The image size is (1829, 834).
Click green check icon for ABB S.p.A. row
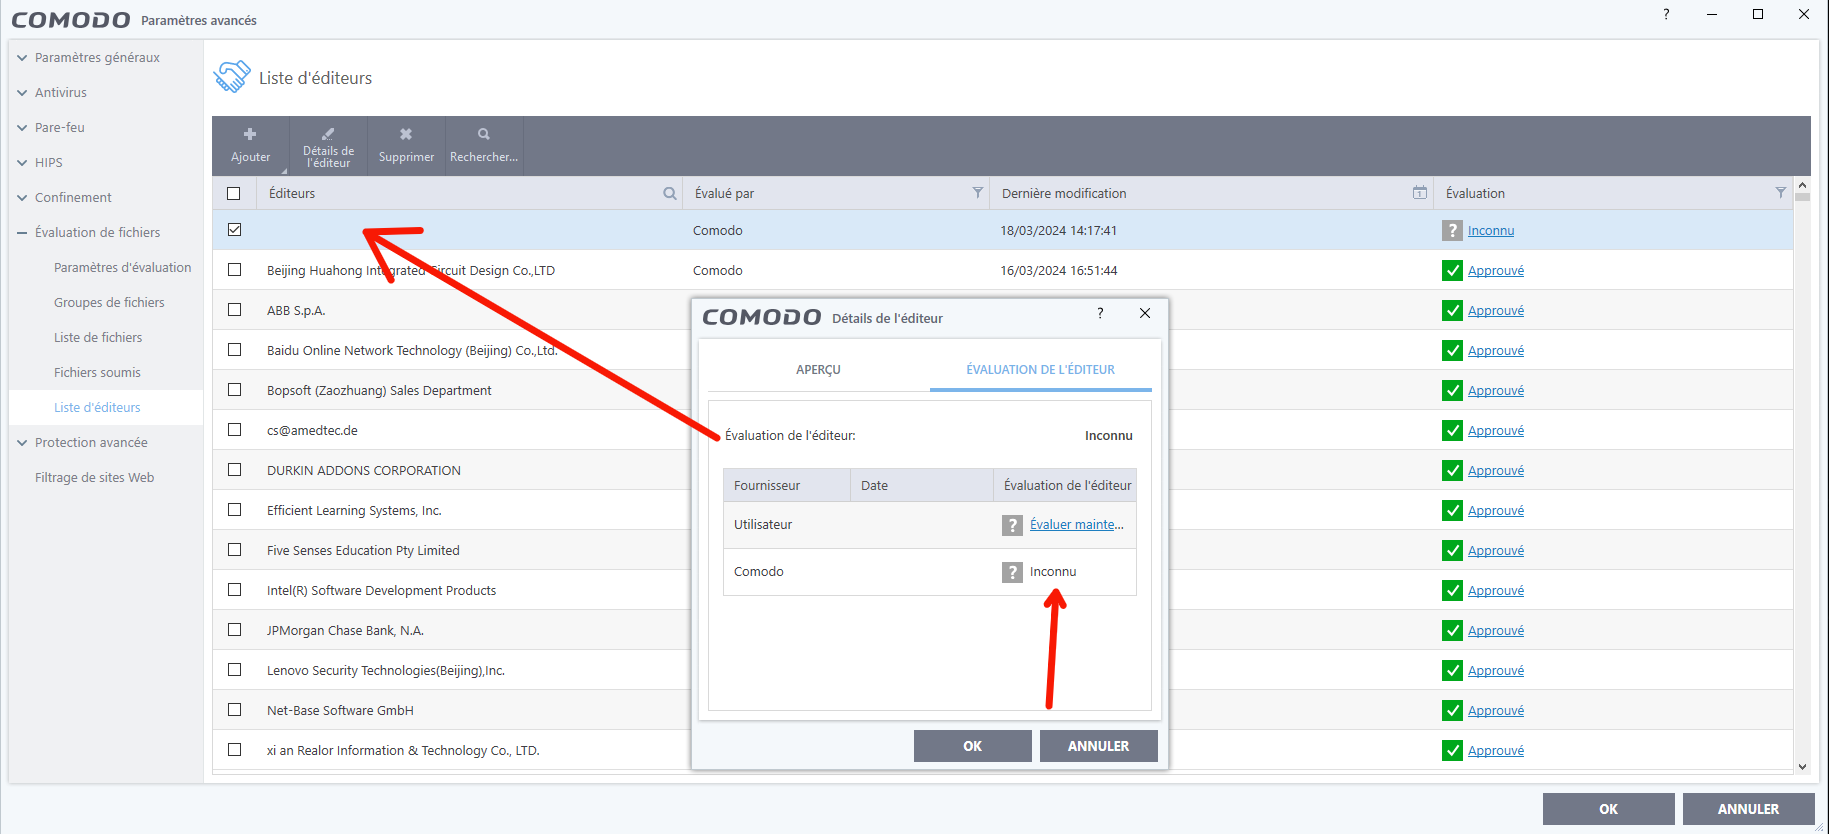[1452, 311]
